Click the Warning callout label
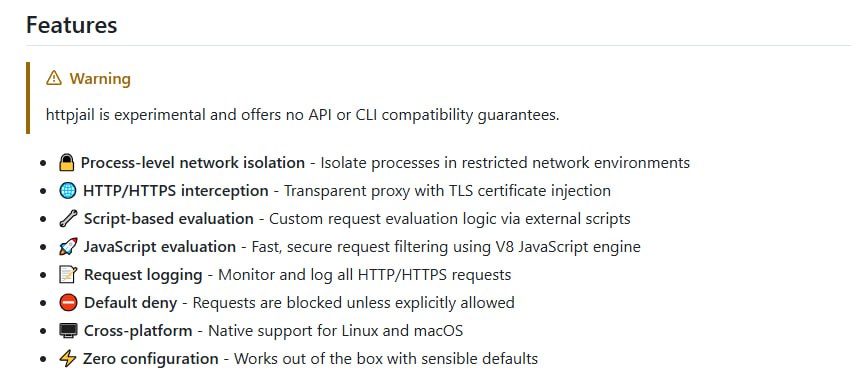The height and width of the screenshot is (386, 851). tap(100, 79)
